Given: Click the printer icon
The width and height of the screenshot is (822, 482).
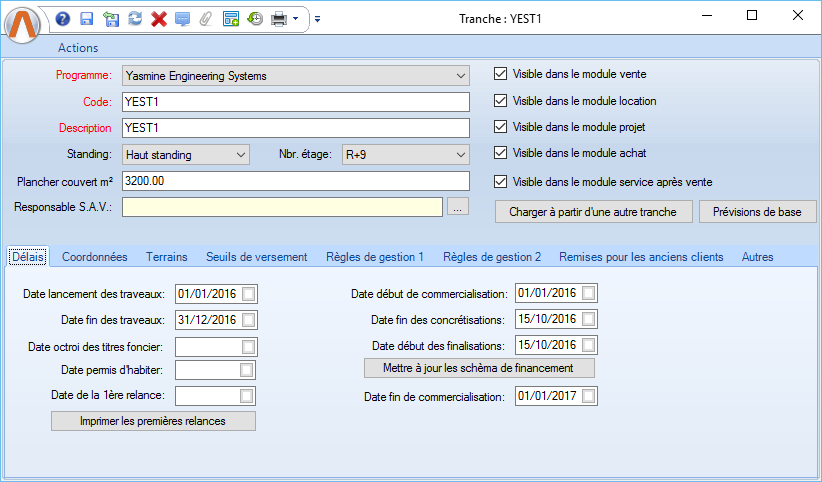Looking at the screenshot, I should click(x=280, y=18).
